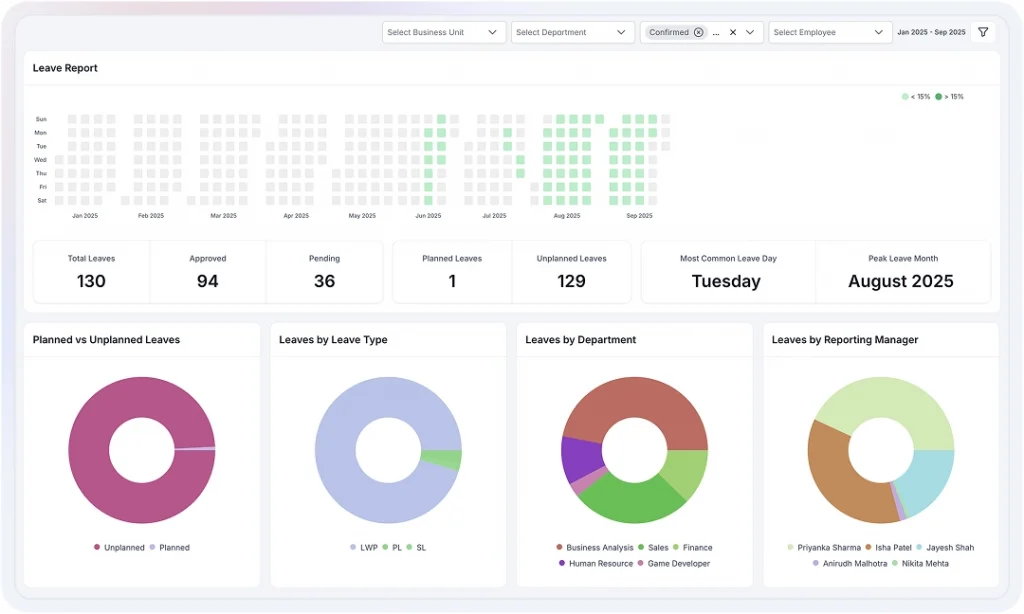Viewport: 1024px width, 614px height.
Task: Click the filter funnel icon
Action: coord(983,32)
